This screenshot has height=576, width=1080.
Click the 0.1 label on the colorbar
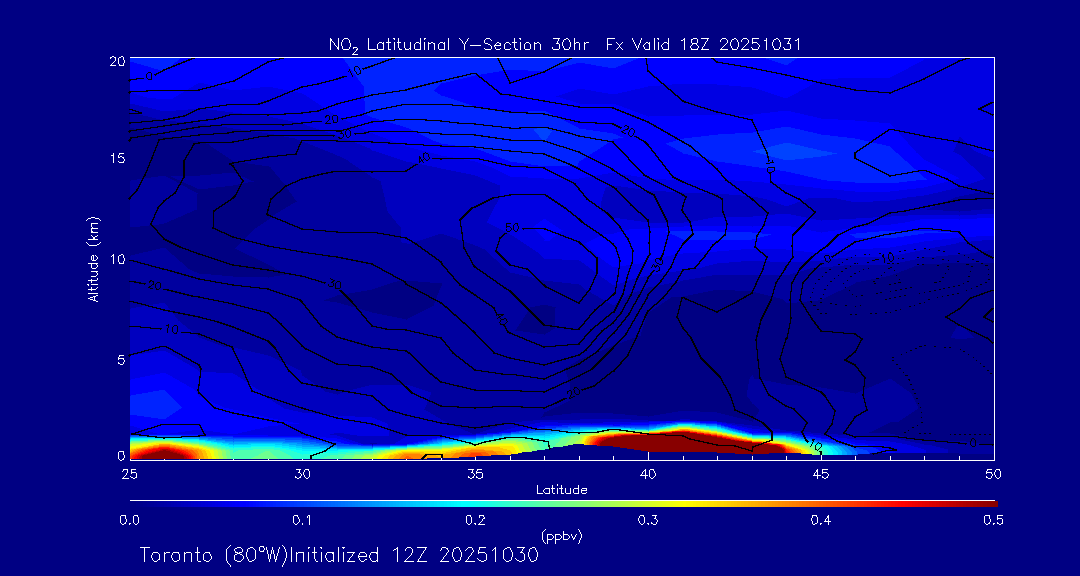point(302,520)
